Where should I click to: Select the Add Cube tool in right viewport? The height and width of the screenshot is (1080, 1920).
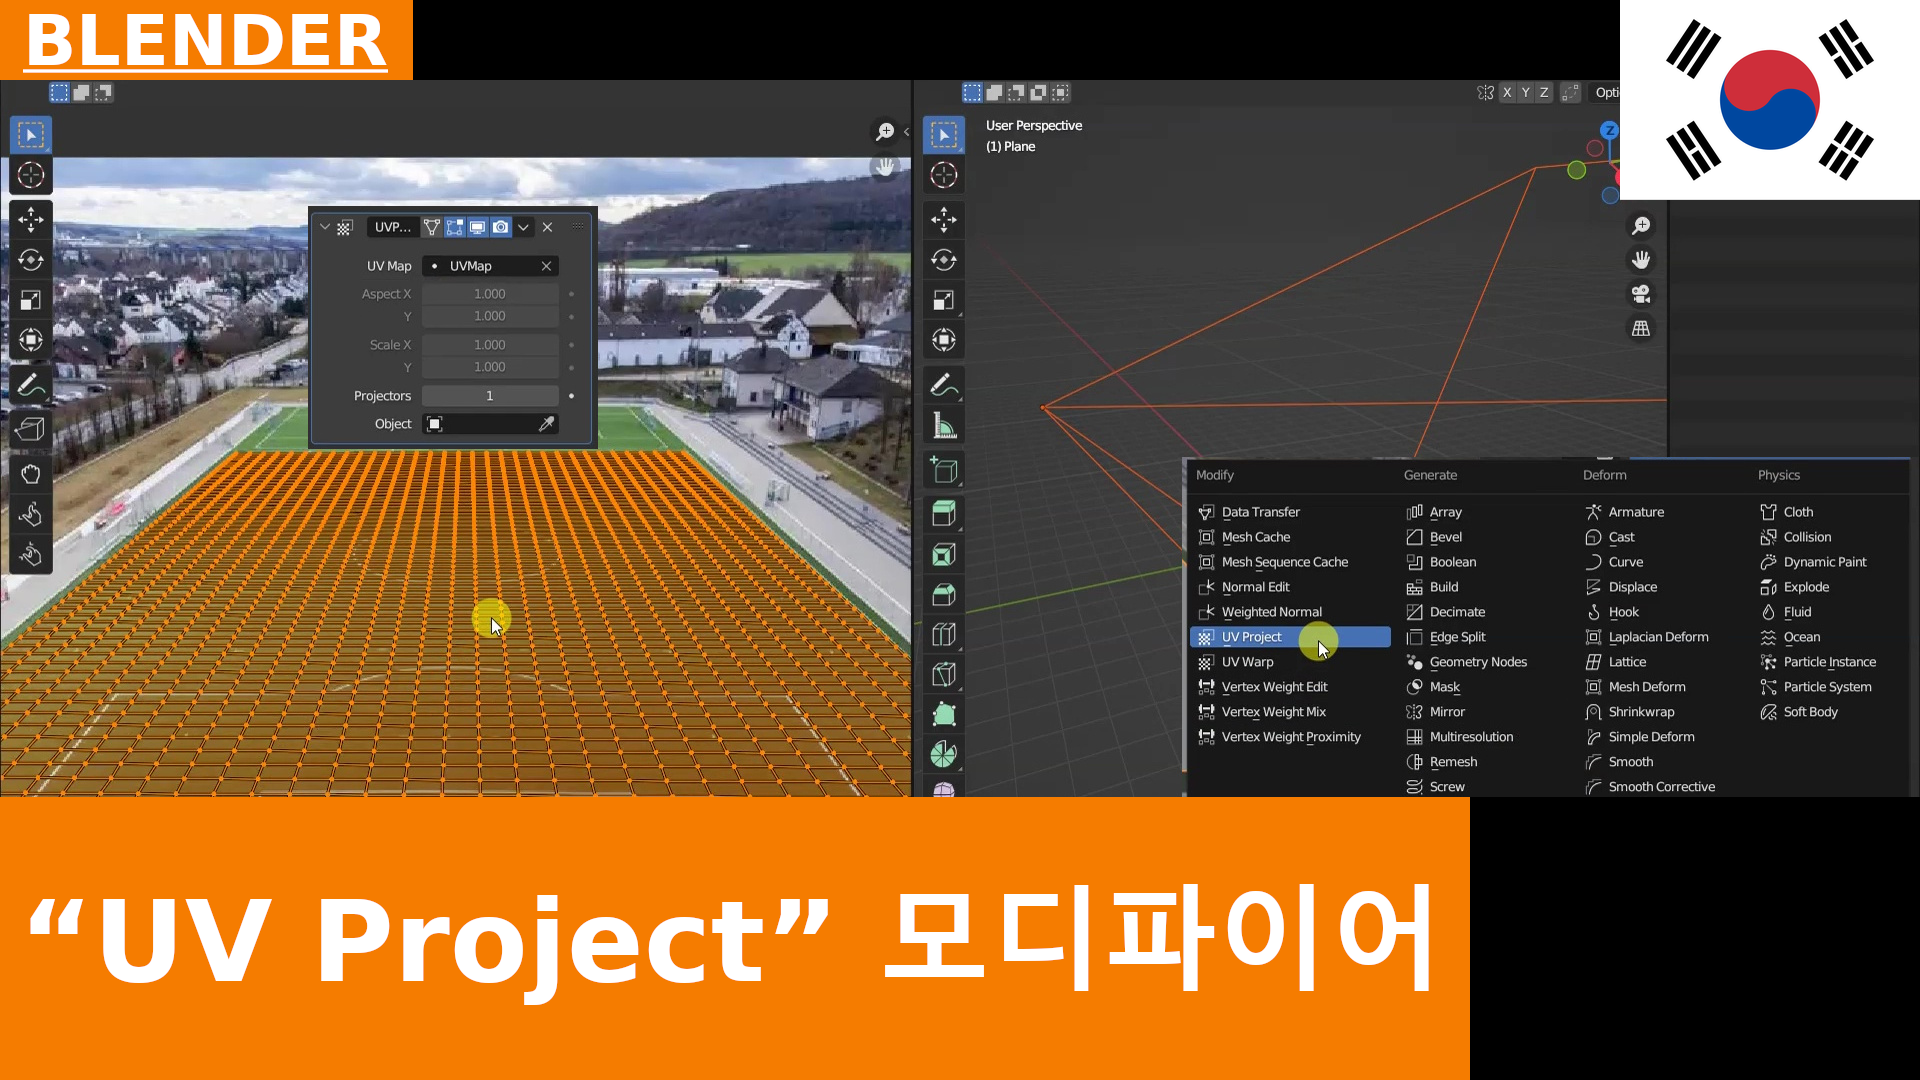click(x=944, y=471)
